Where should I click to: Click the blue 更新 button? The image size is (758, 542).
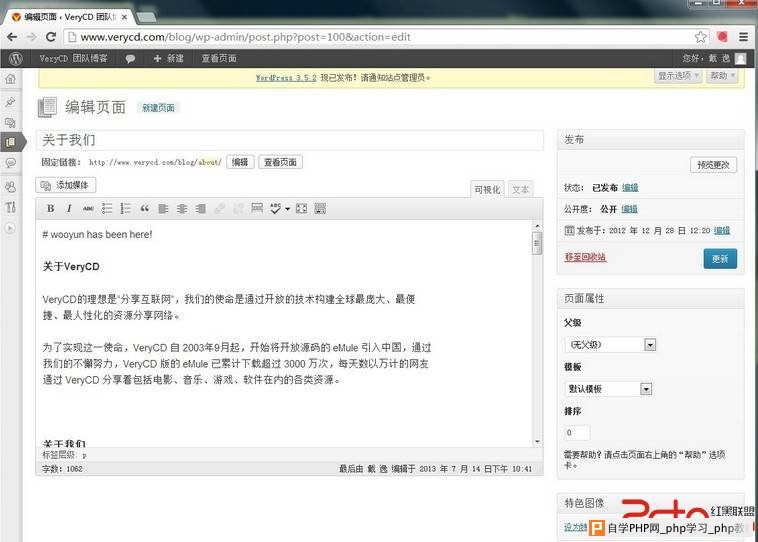(x=720, y=259)
